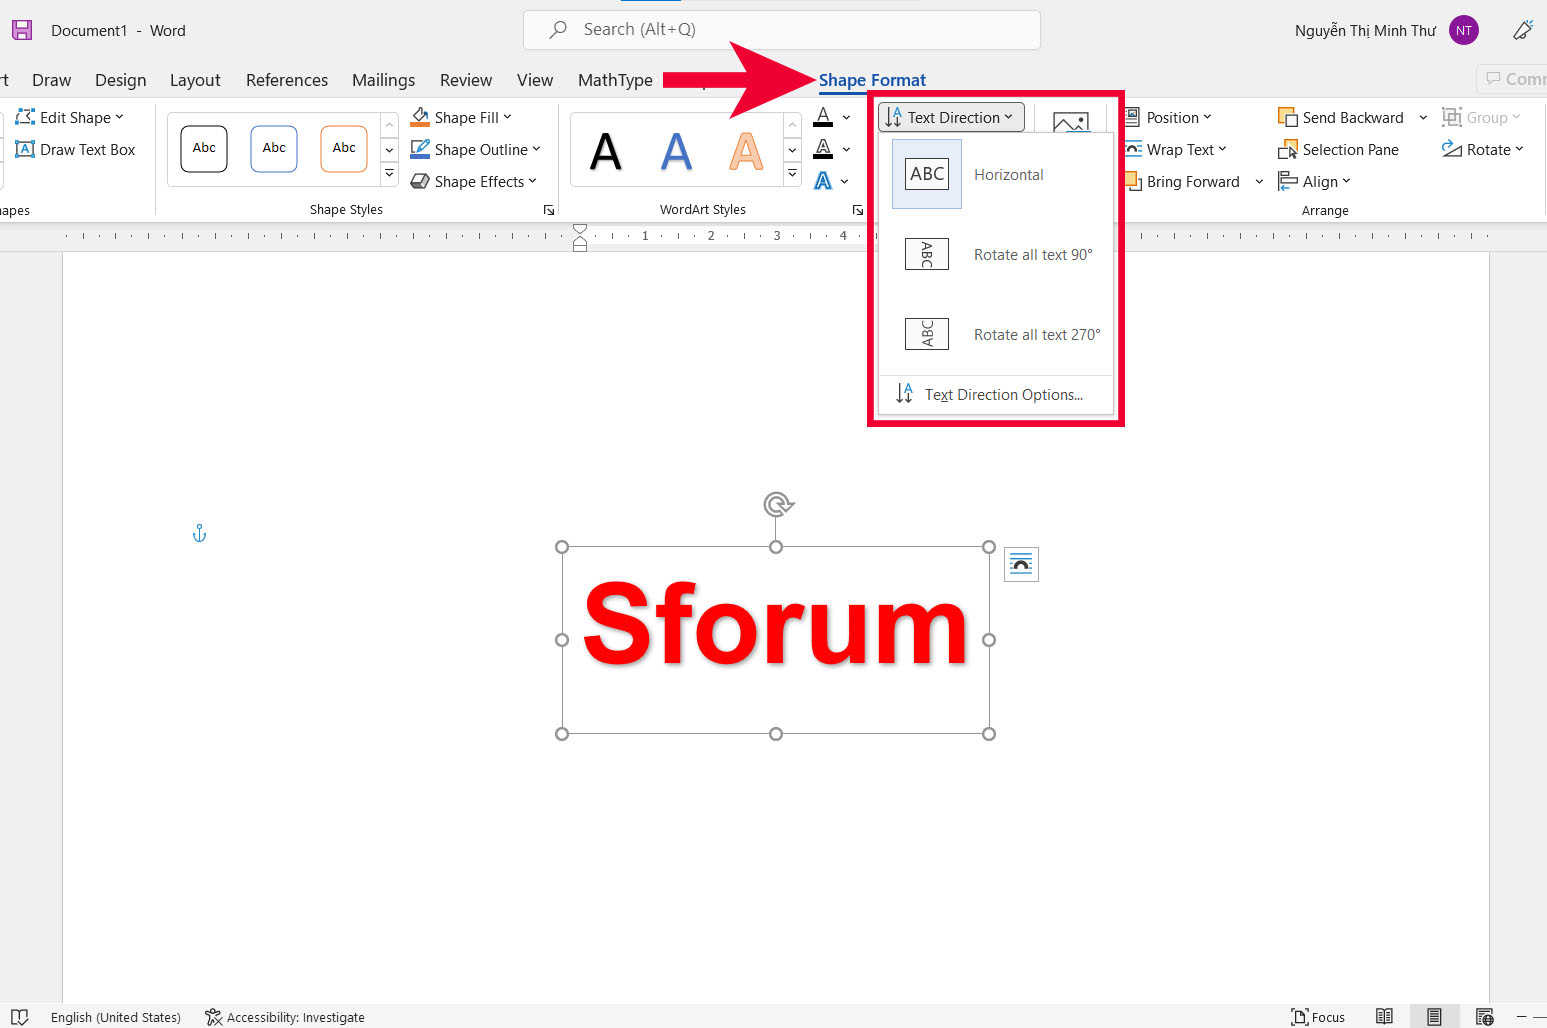
Task: Open the Shape Effects dropdown
Action: click(474, 181)
